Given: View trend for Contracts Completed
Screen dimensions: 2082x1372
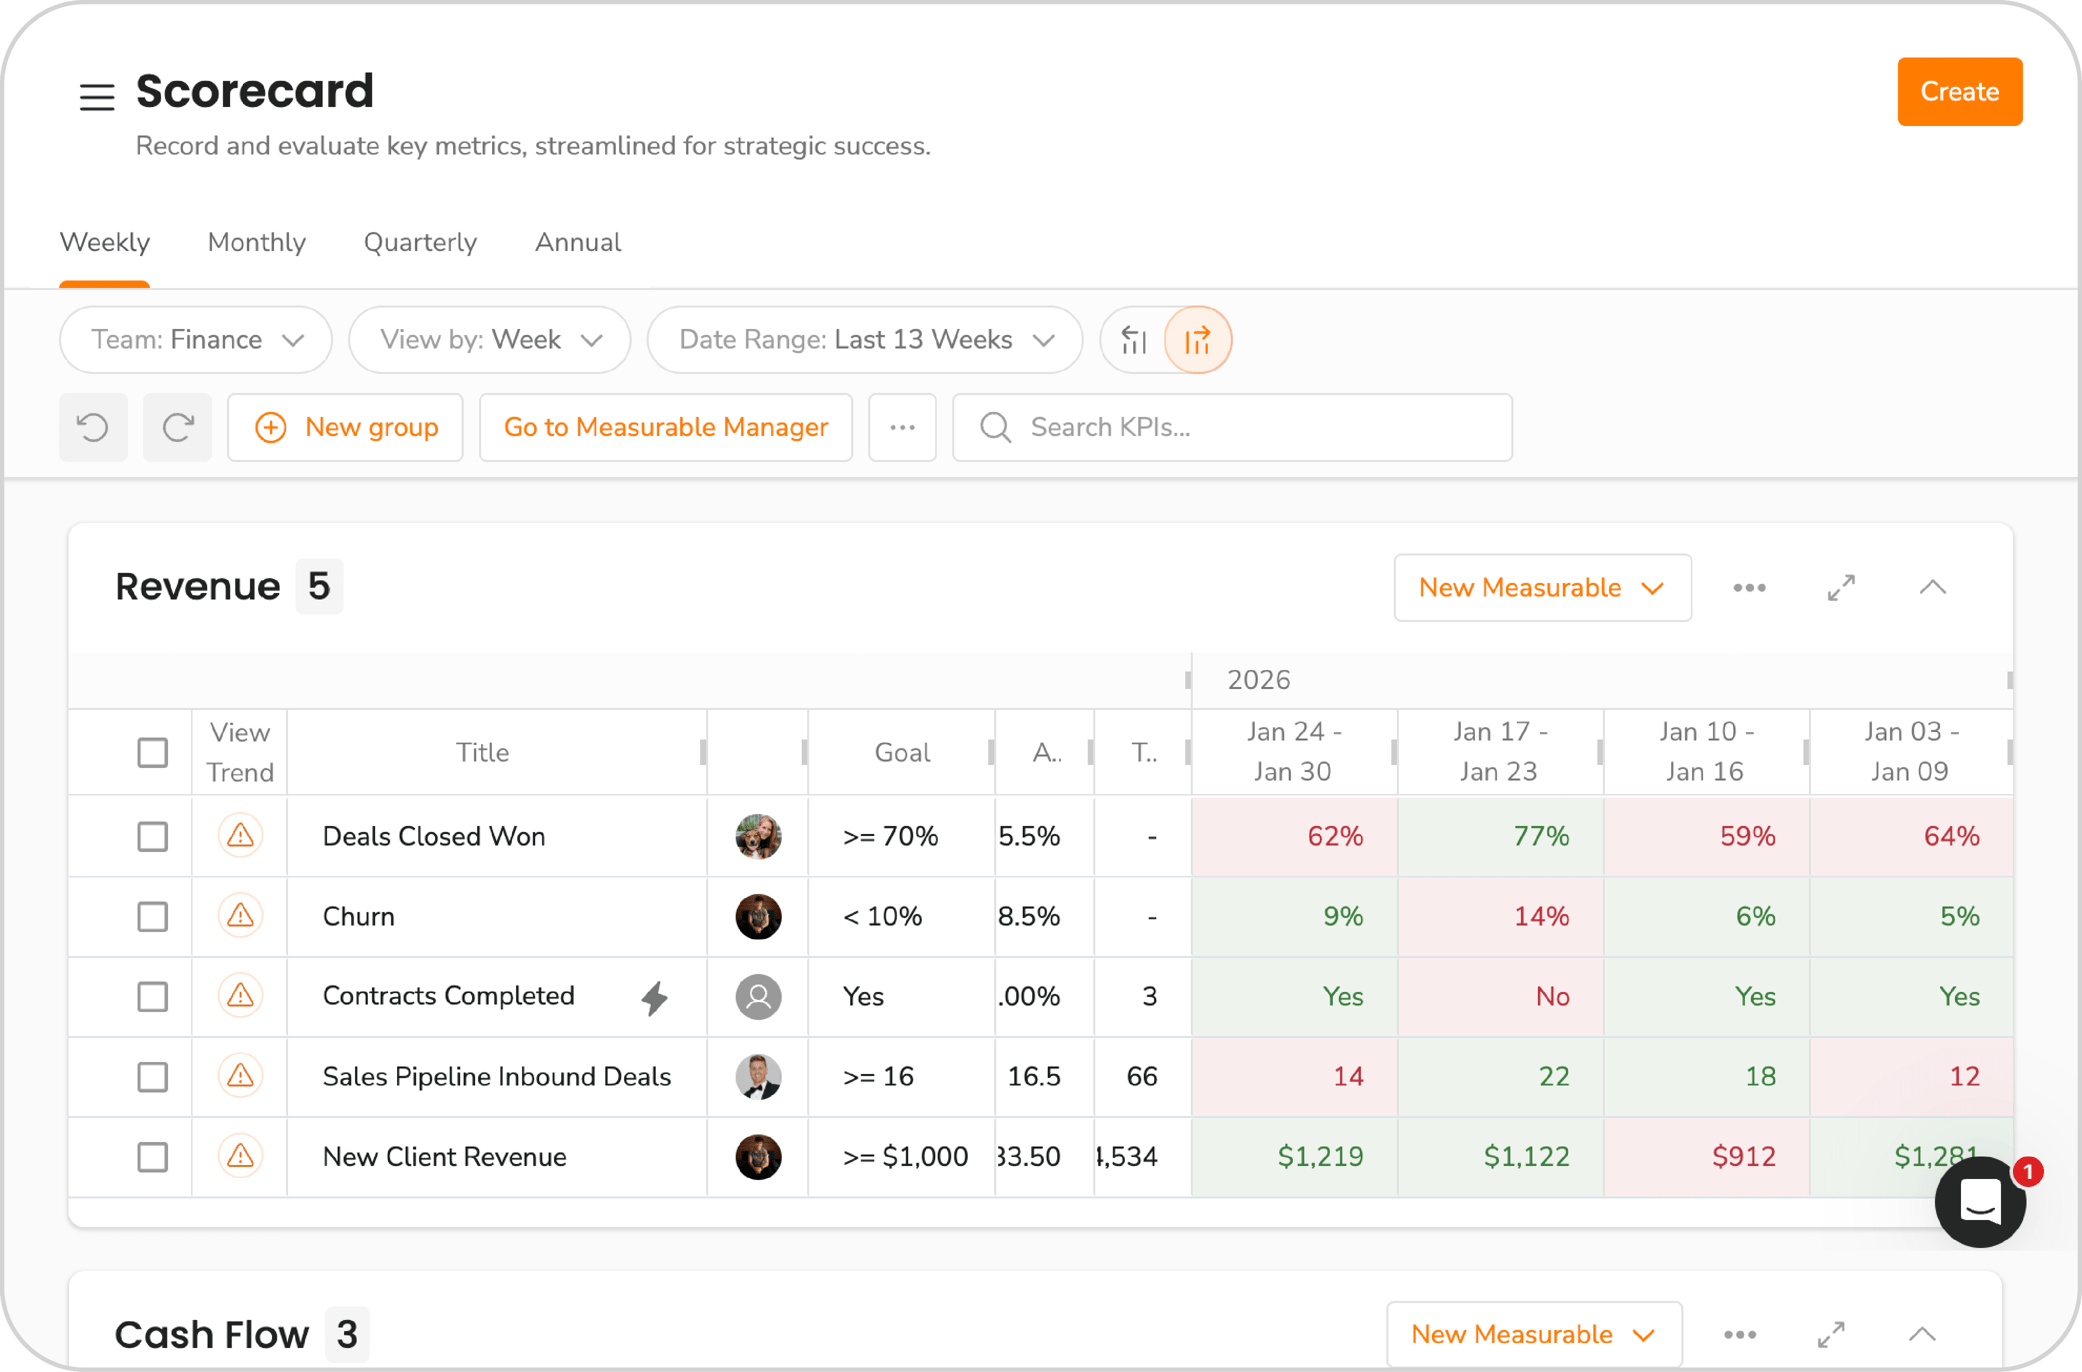Looking at the screenshot, I should click(240, 996).
